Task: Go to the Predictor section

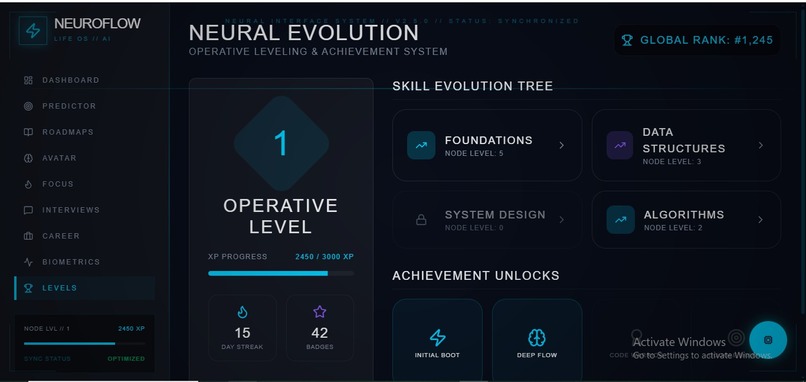Action: (x=85, y=106)
